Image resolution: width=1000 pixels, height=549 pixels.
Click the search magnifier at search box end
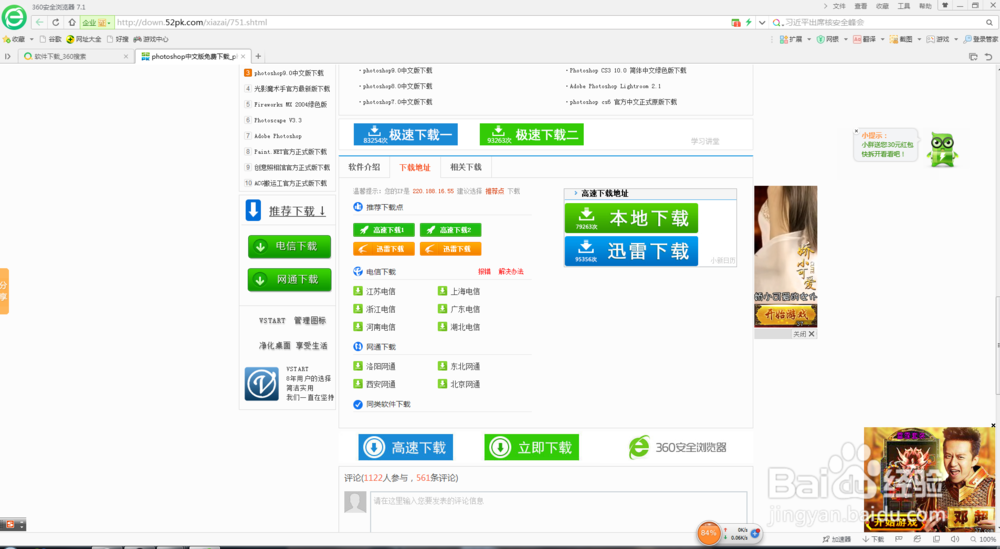coord(989,22)
